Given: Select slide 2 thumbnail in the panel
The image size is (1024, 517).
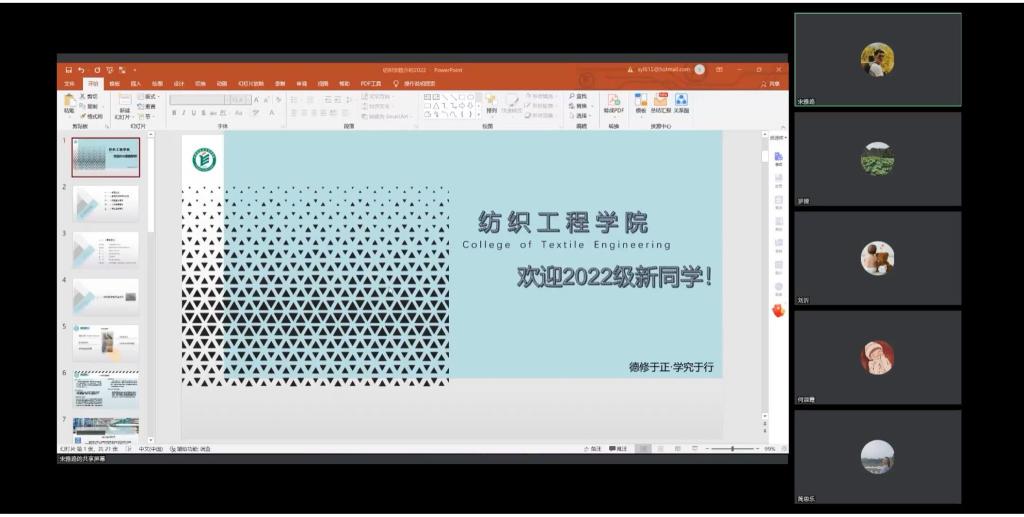Looking at the screenshot, I should pos(105,203).
